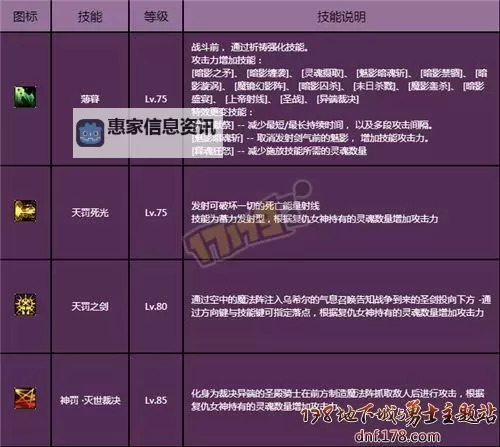Select the skill name 神罚·灭世裁决
The height and width of the screenshot is (447, 500).
point(90,400)
